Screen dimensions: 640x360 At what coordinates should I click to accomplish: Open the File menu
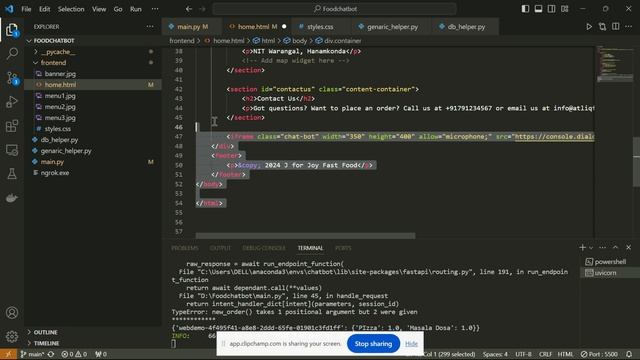26,9
